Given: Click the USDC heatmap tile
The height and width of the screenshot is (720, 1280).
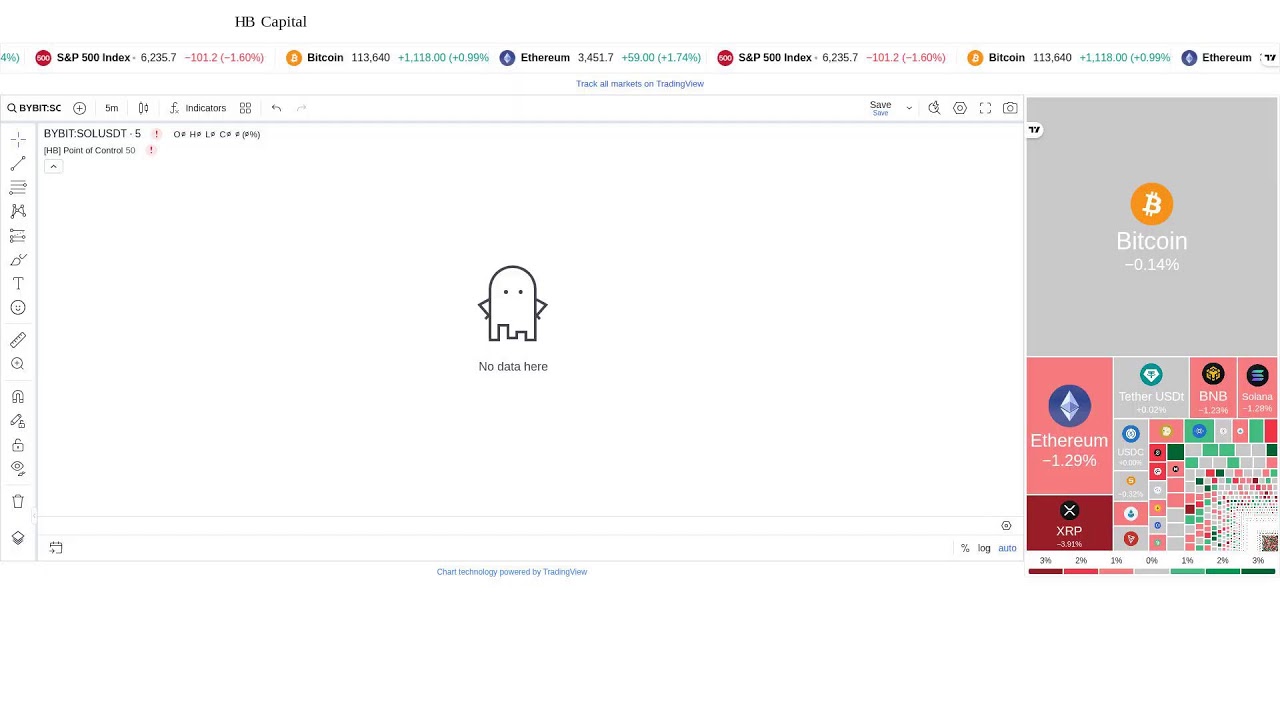Looking at the screenshot, I should (x=1130, y=444).
